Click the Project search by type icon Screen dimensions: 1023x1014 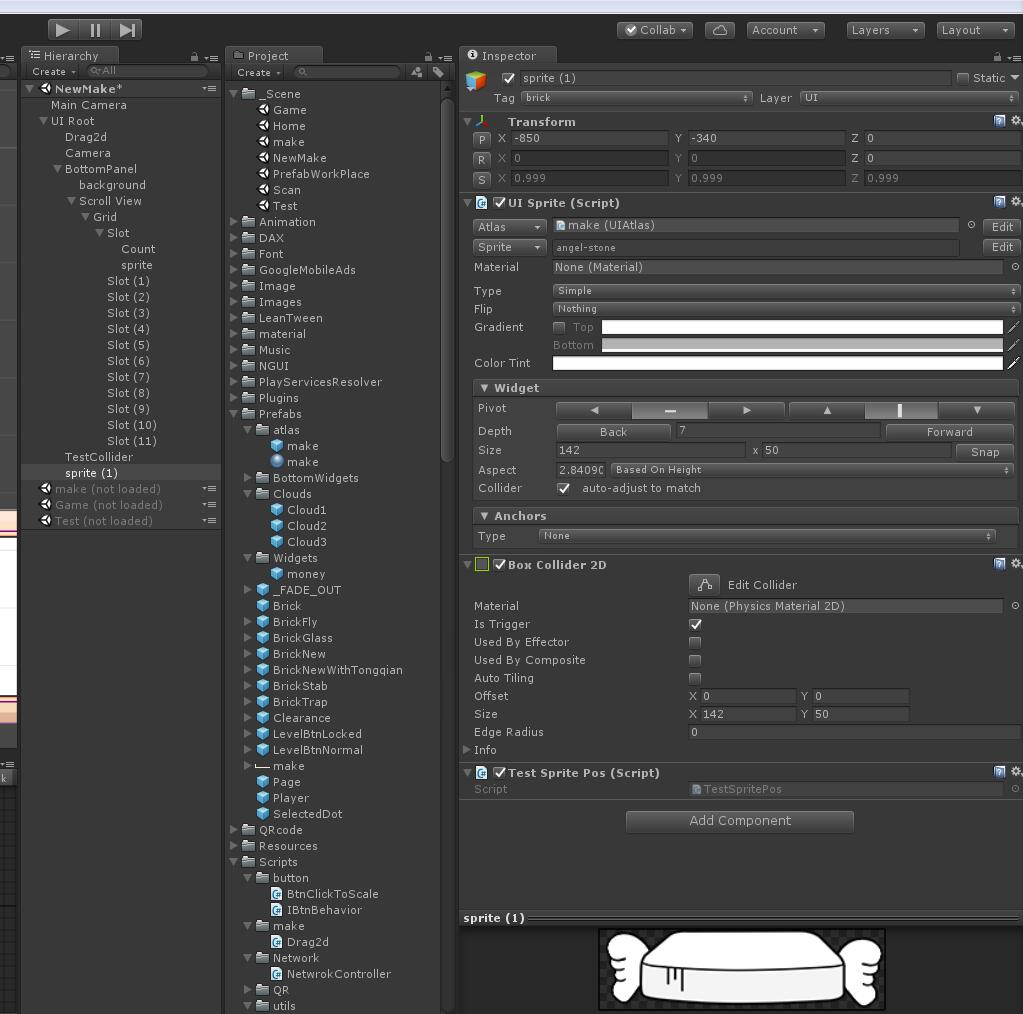click(417, 72)
